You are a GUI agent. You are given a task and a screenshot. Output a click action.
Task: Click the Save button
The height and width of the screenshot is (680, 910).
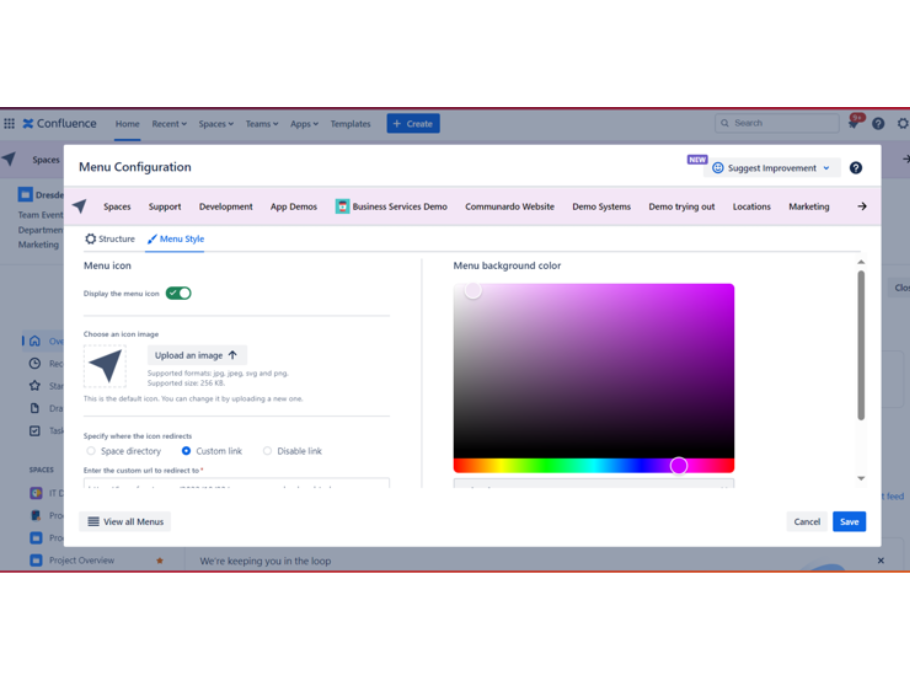[x=849, y=522]
